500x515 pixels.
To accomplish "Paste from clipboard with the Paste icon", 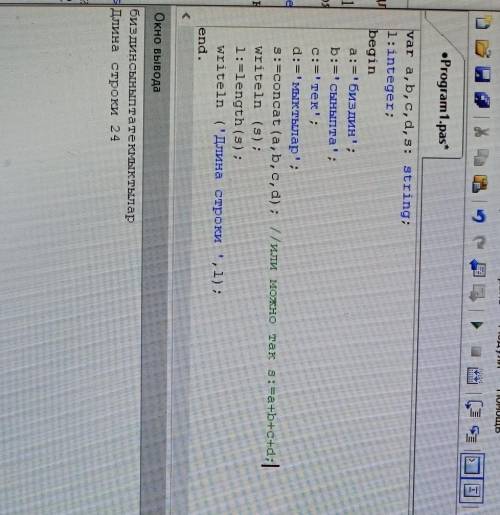I will (480, 183).
